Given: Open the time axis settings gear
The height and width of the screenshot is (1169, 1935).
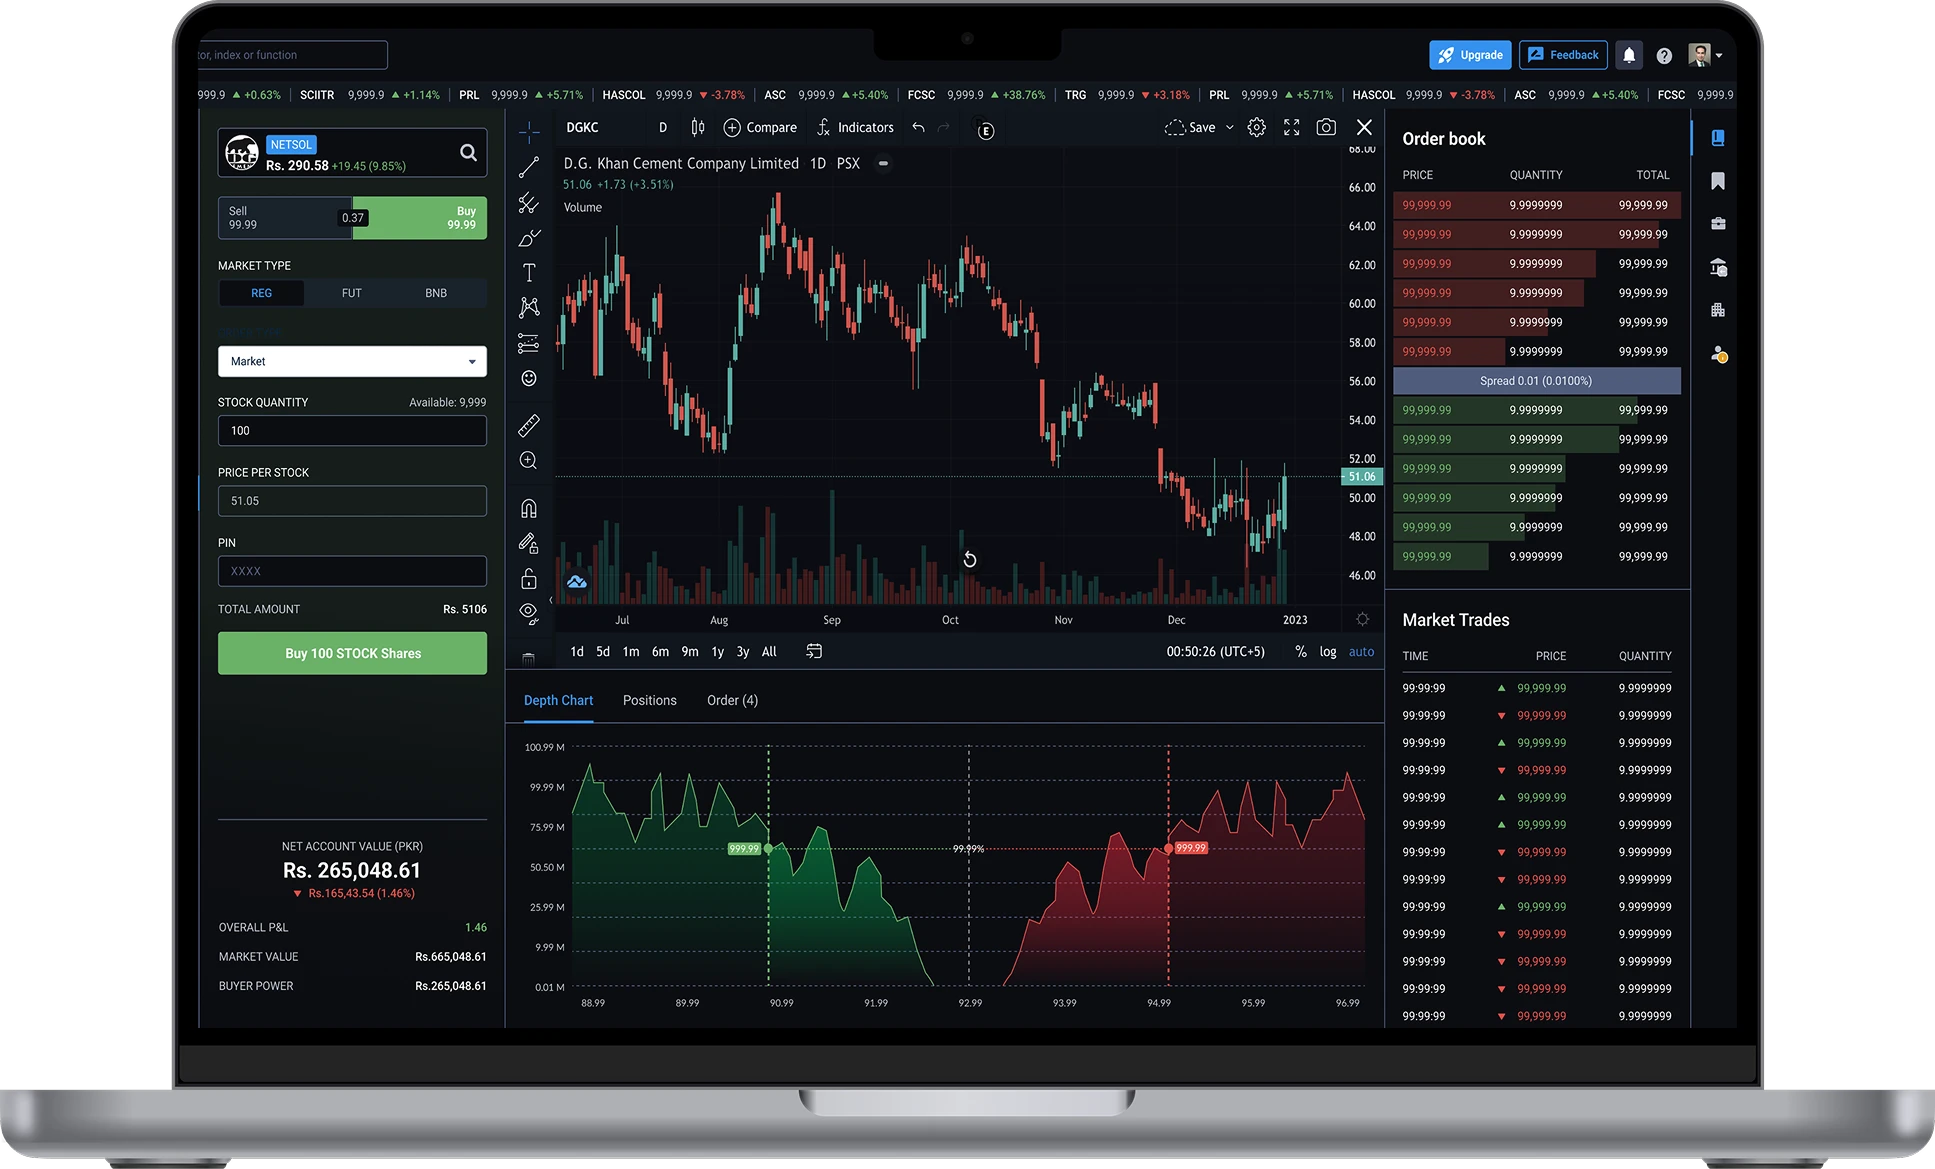Looking at the screenshot, I should click(1362, 619).
